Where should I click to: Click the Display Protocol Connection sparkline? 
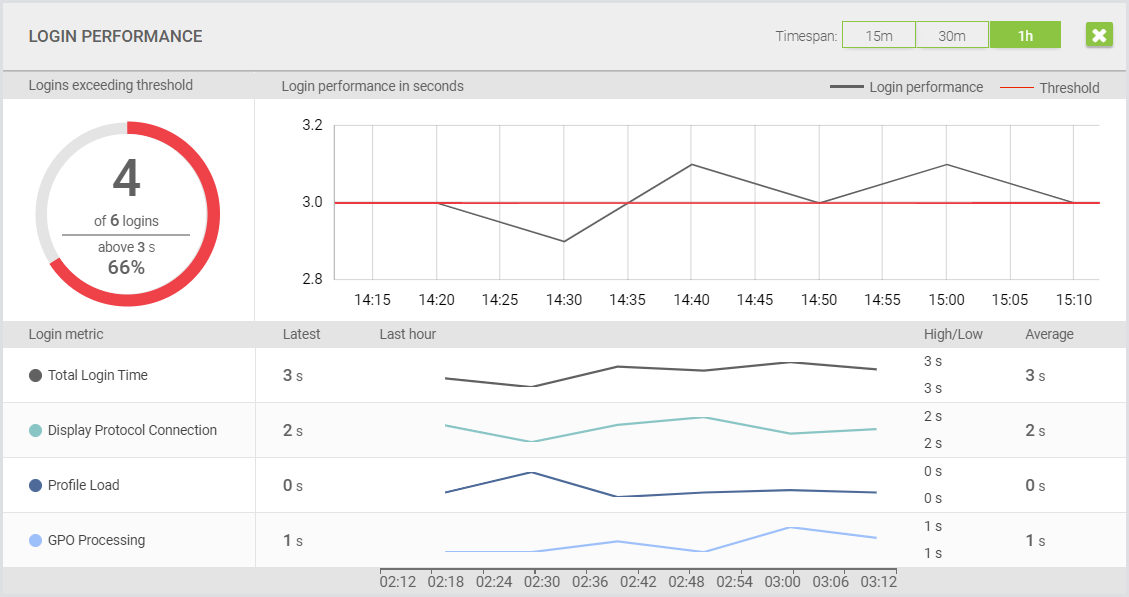[660, 428]
